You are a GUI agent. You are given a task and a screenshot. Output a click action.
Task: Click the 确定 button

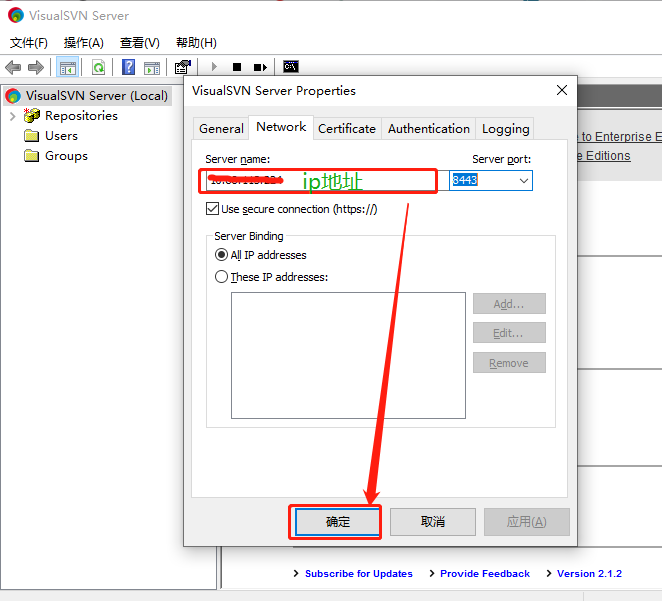click(x=337, y=522)
